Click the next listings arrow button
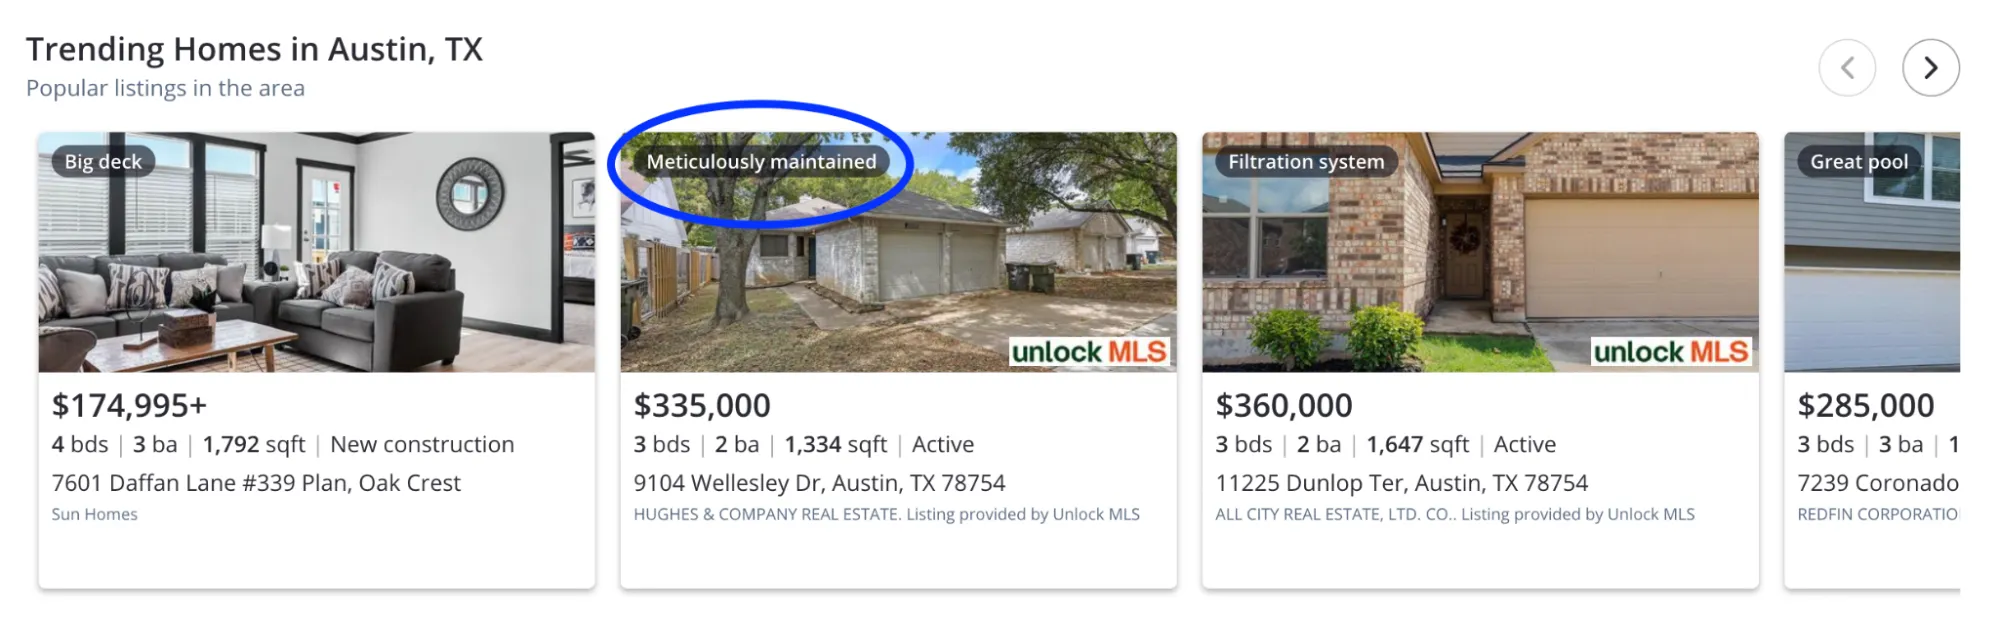Image resolution: width=1999 pixels, height=627 pixels. coord(1930,68)
